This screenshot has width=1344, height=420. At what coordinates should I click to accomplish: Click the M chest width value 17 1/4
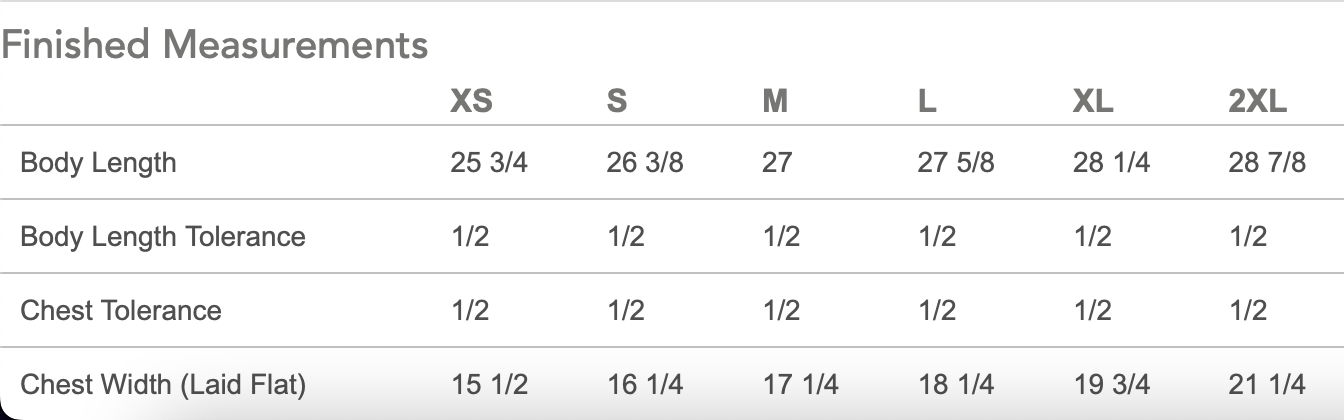tap(800, 384)
